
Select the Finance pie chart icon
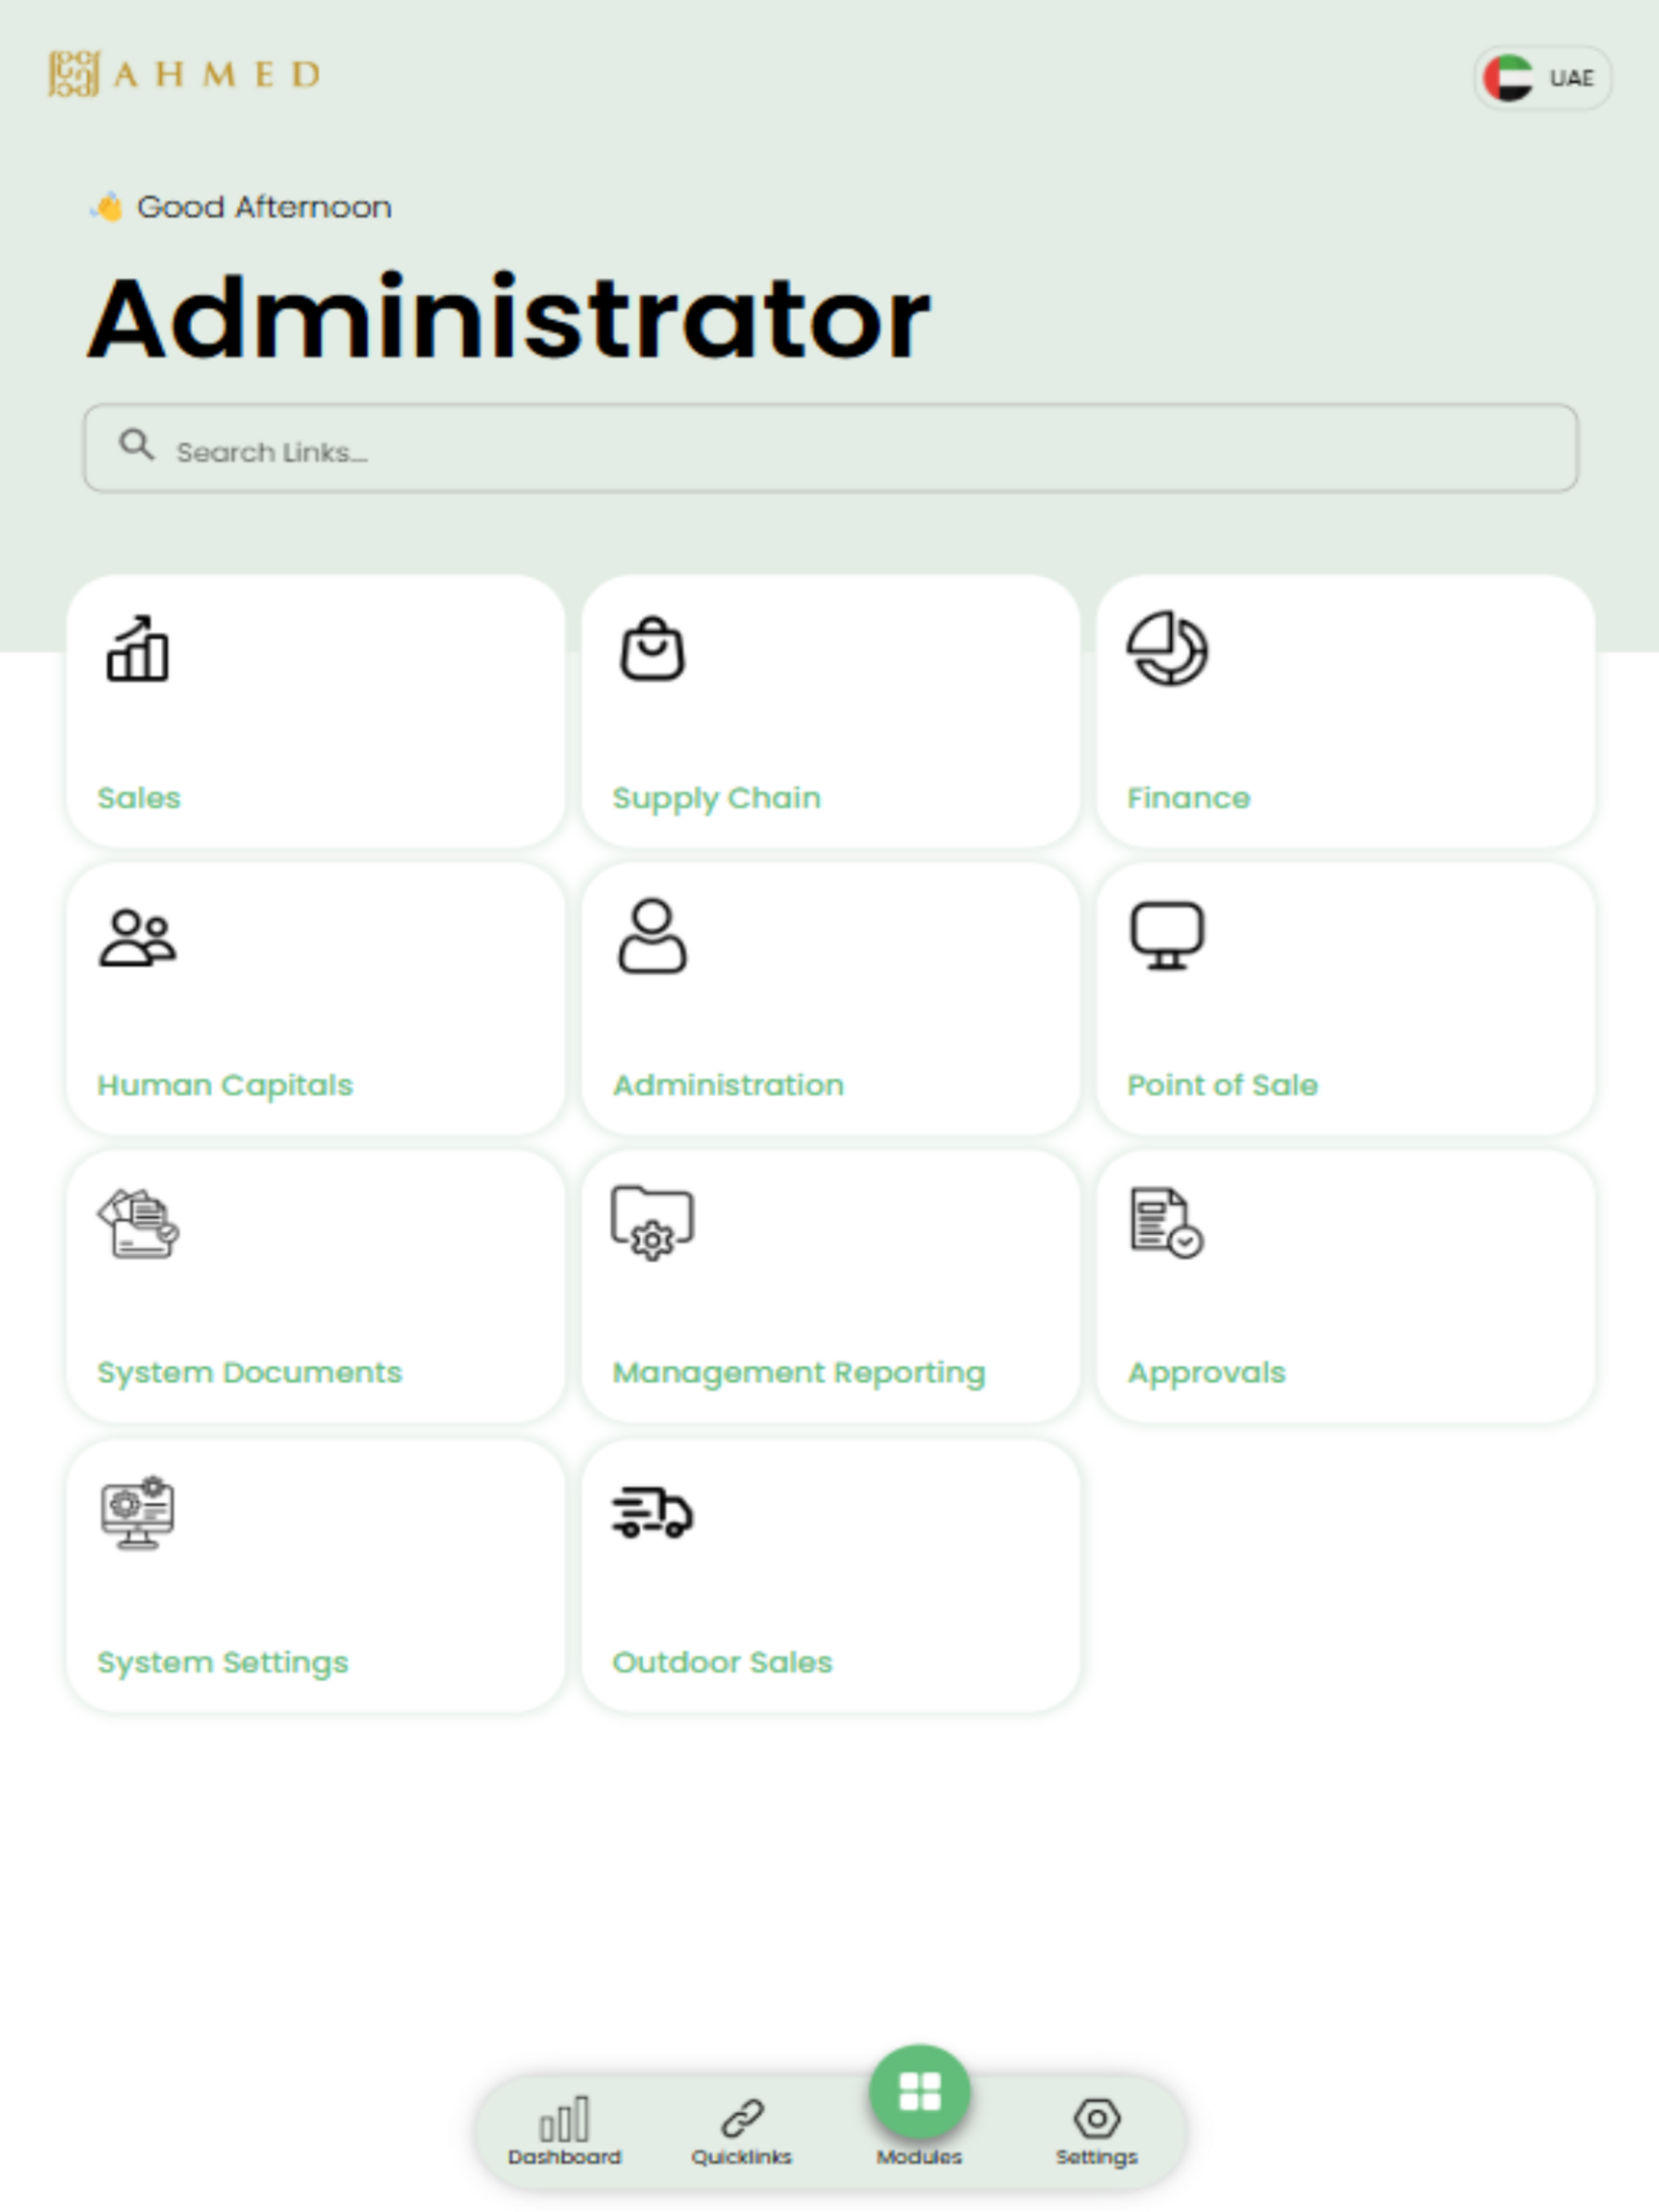pos(1167,649)
